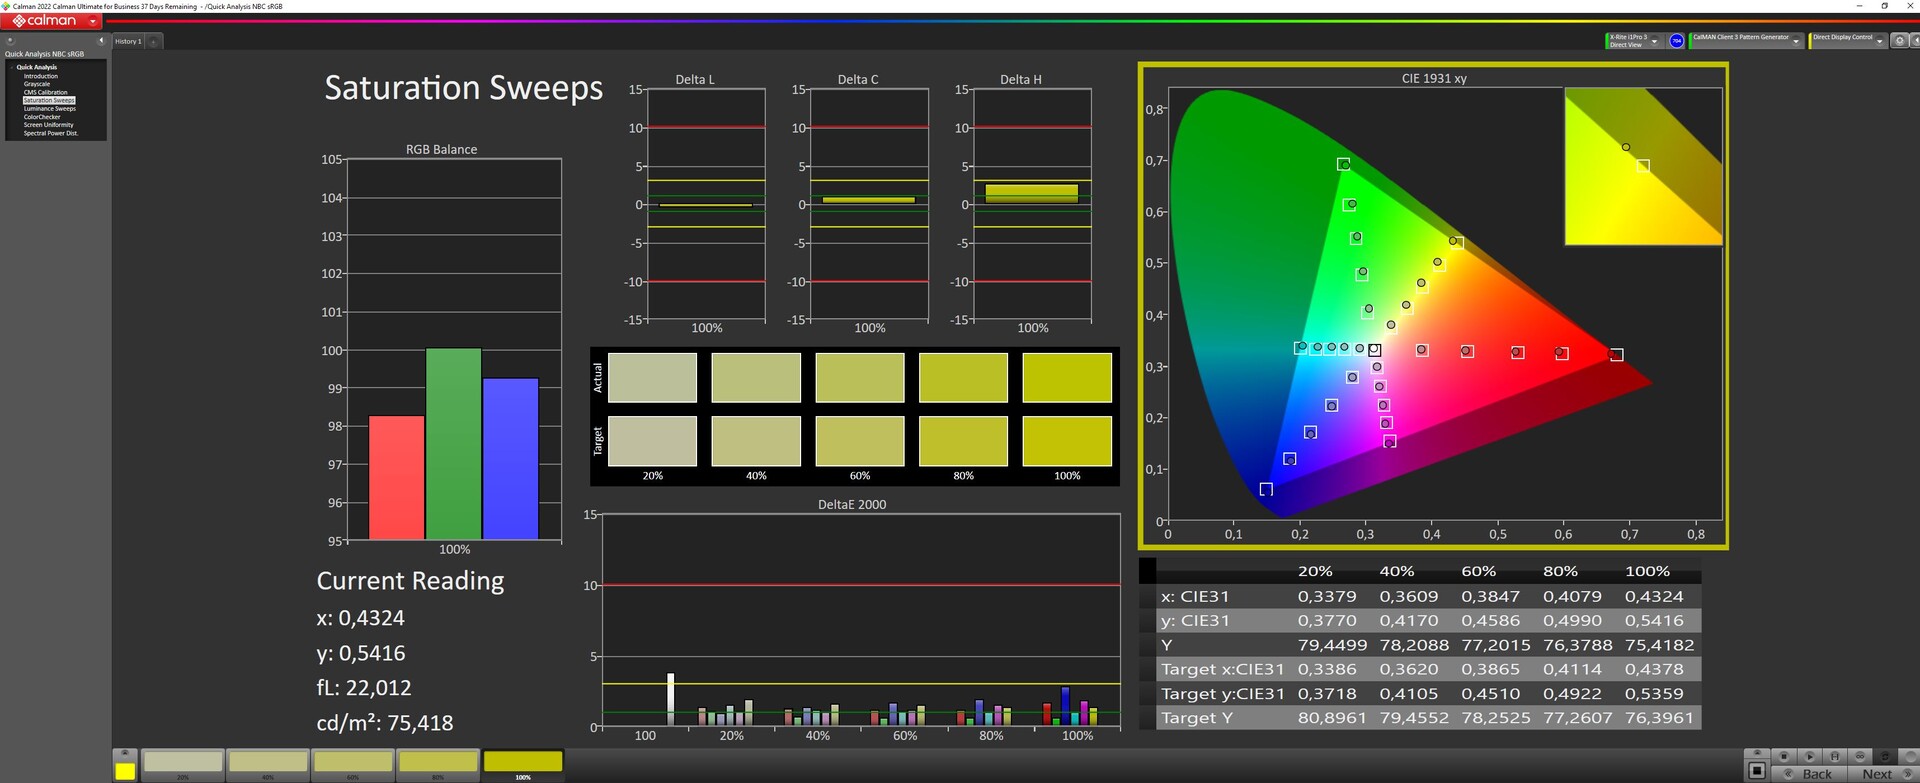Open the Calman logo menu dropdown
Viewport: 1920px width, 783px height.
point(94,21)
